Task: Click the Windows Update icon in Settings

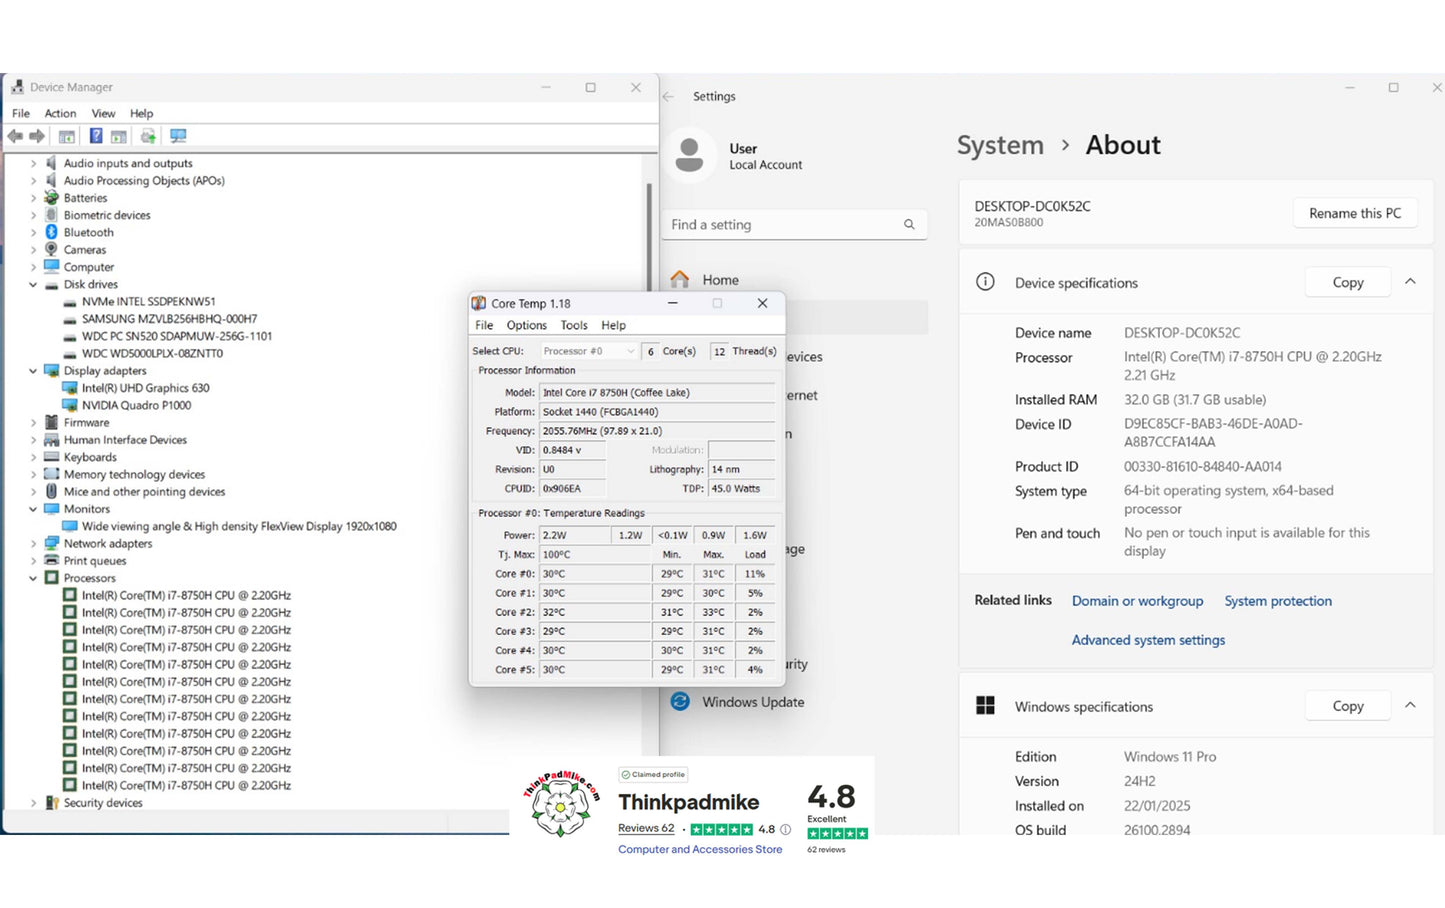Action: tap(680, 702)
